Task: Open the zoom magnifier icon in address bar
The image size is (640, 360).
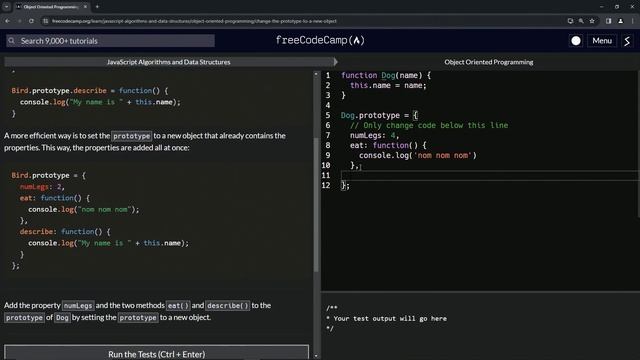Action: click(x=581, y=21)
